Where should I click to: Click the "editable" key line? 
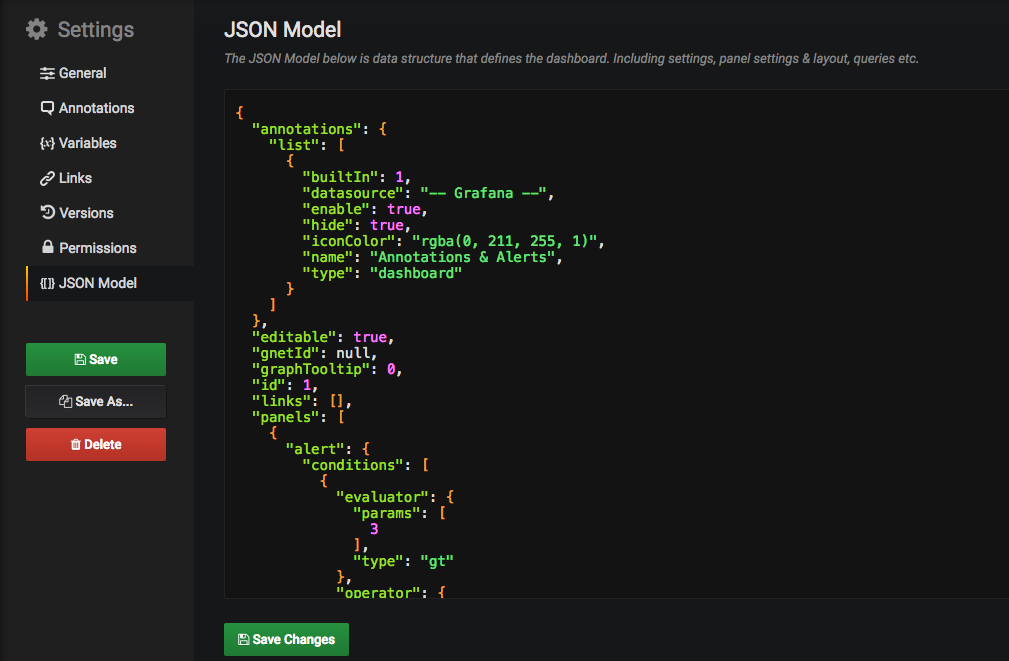click(x=323, y=337)
